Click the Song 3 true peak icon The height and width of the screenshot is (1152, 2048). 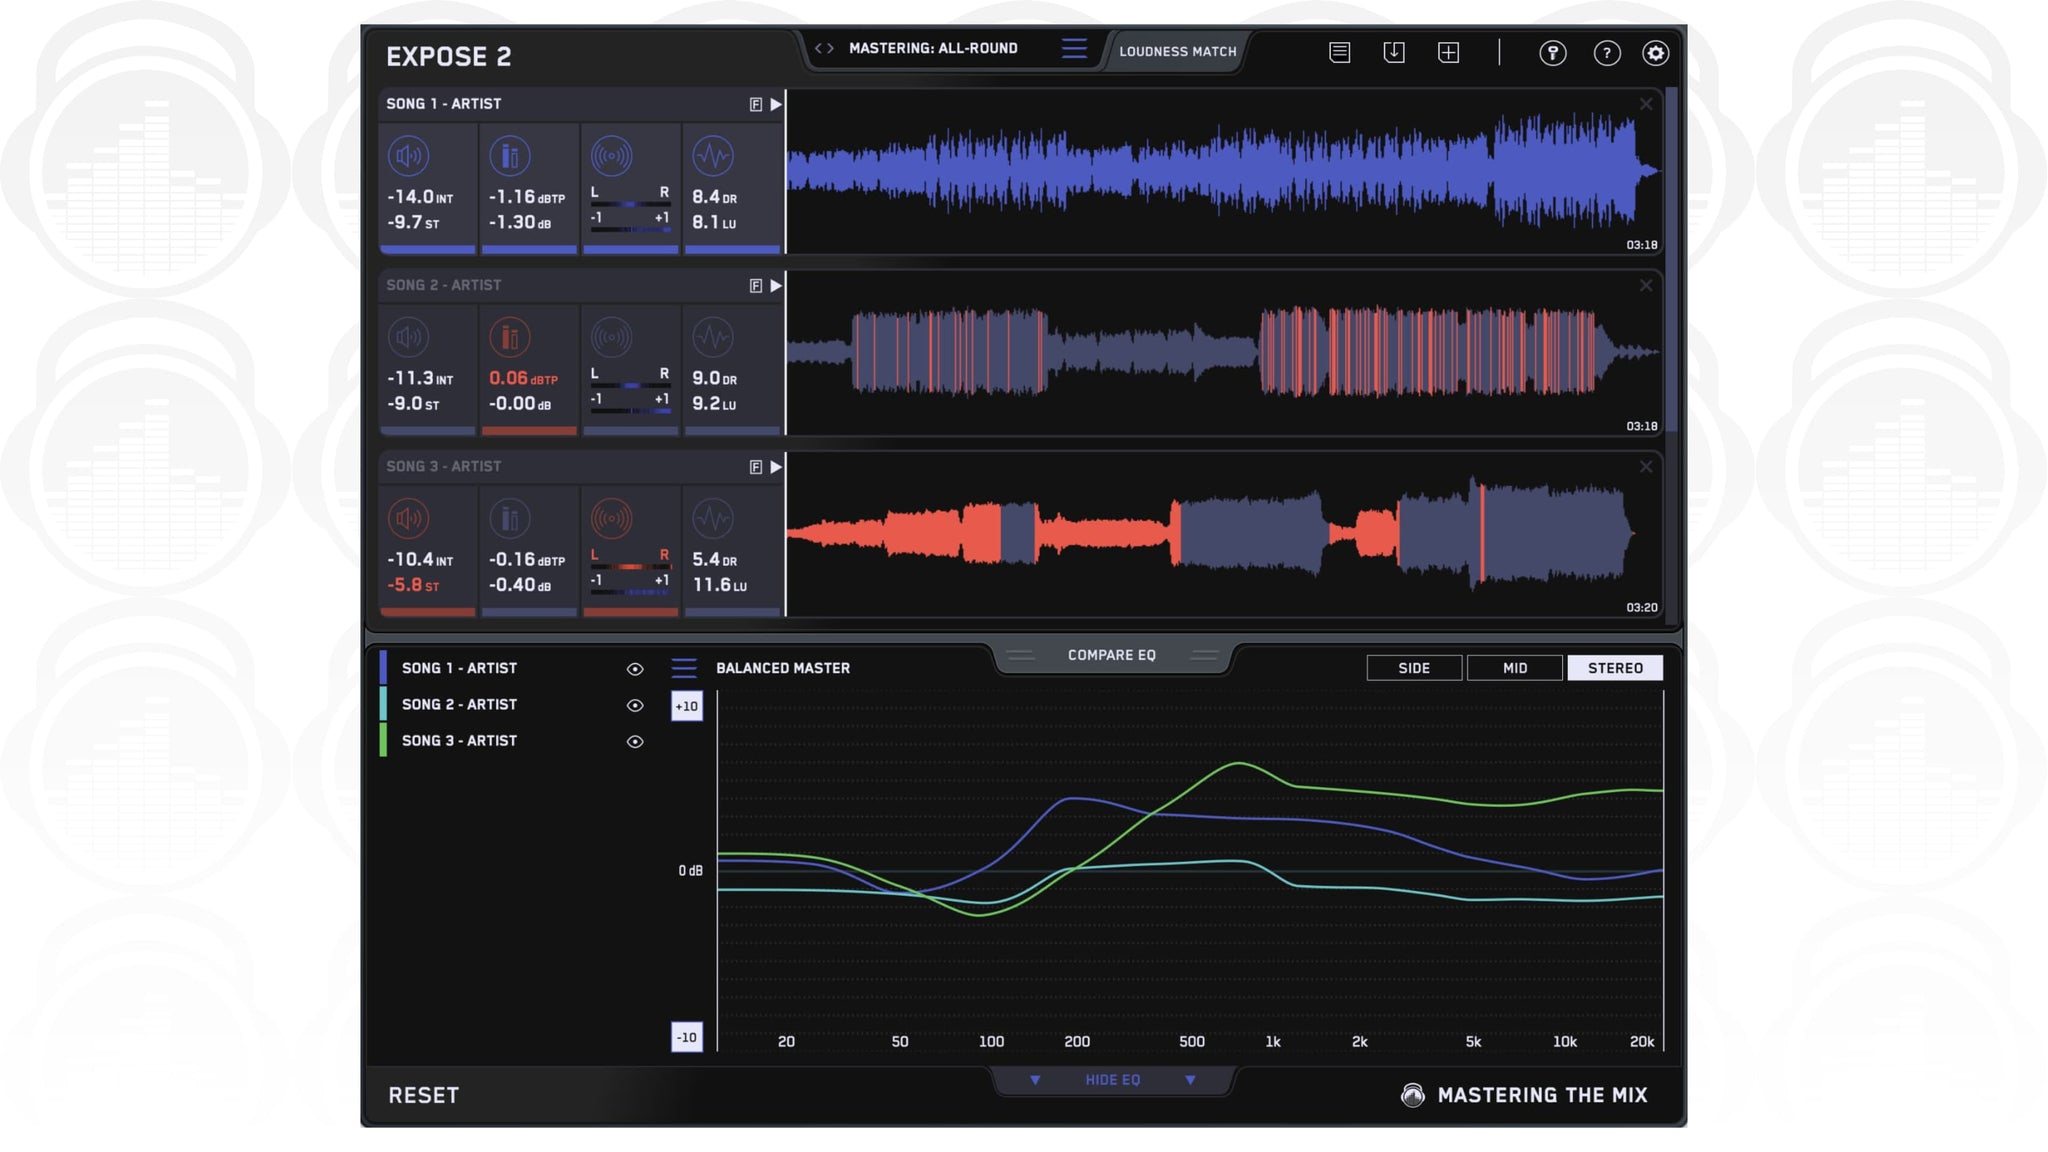click(x=510, y=518)
